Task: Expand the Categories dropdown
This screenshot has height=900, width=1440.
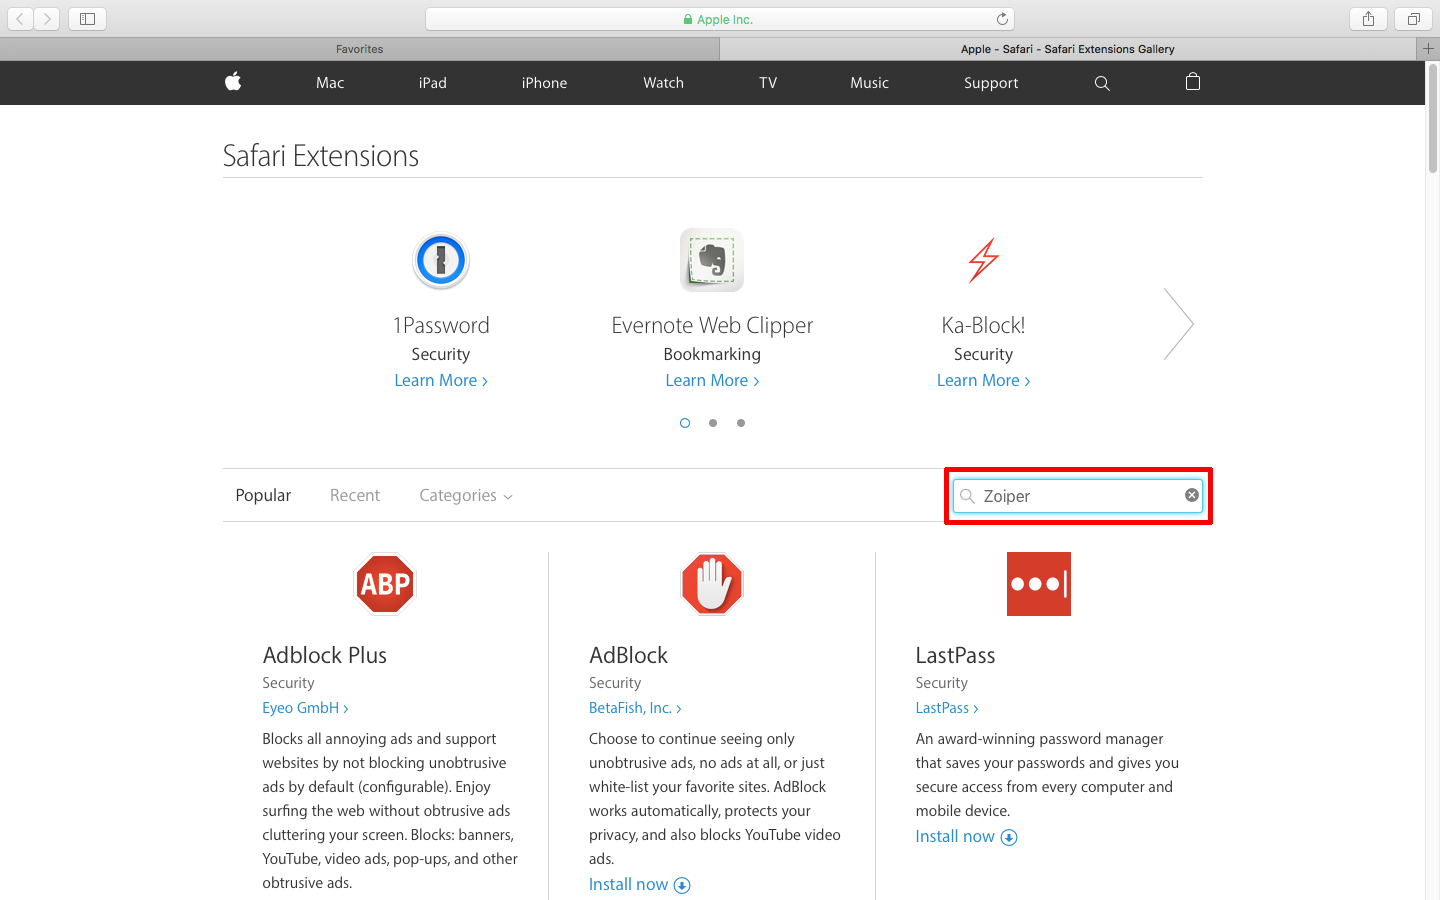Action: pyautogui.click(x=465, y=496)
